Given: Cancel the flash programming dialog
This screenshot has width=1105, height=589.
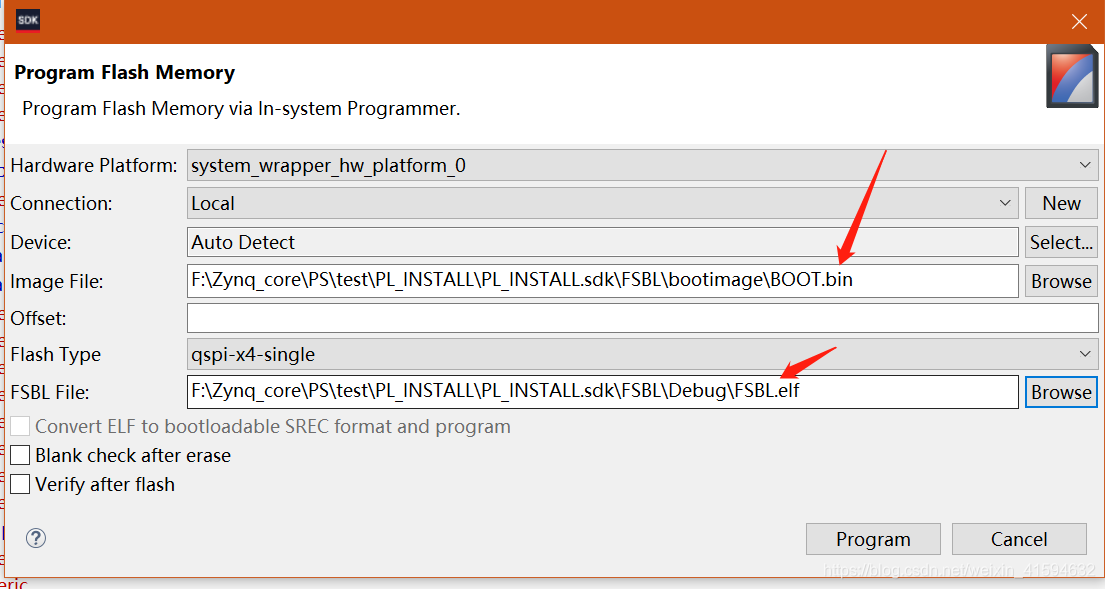Looking at the screenshot, I should click(1019, 539).
